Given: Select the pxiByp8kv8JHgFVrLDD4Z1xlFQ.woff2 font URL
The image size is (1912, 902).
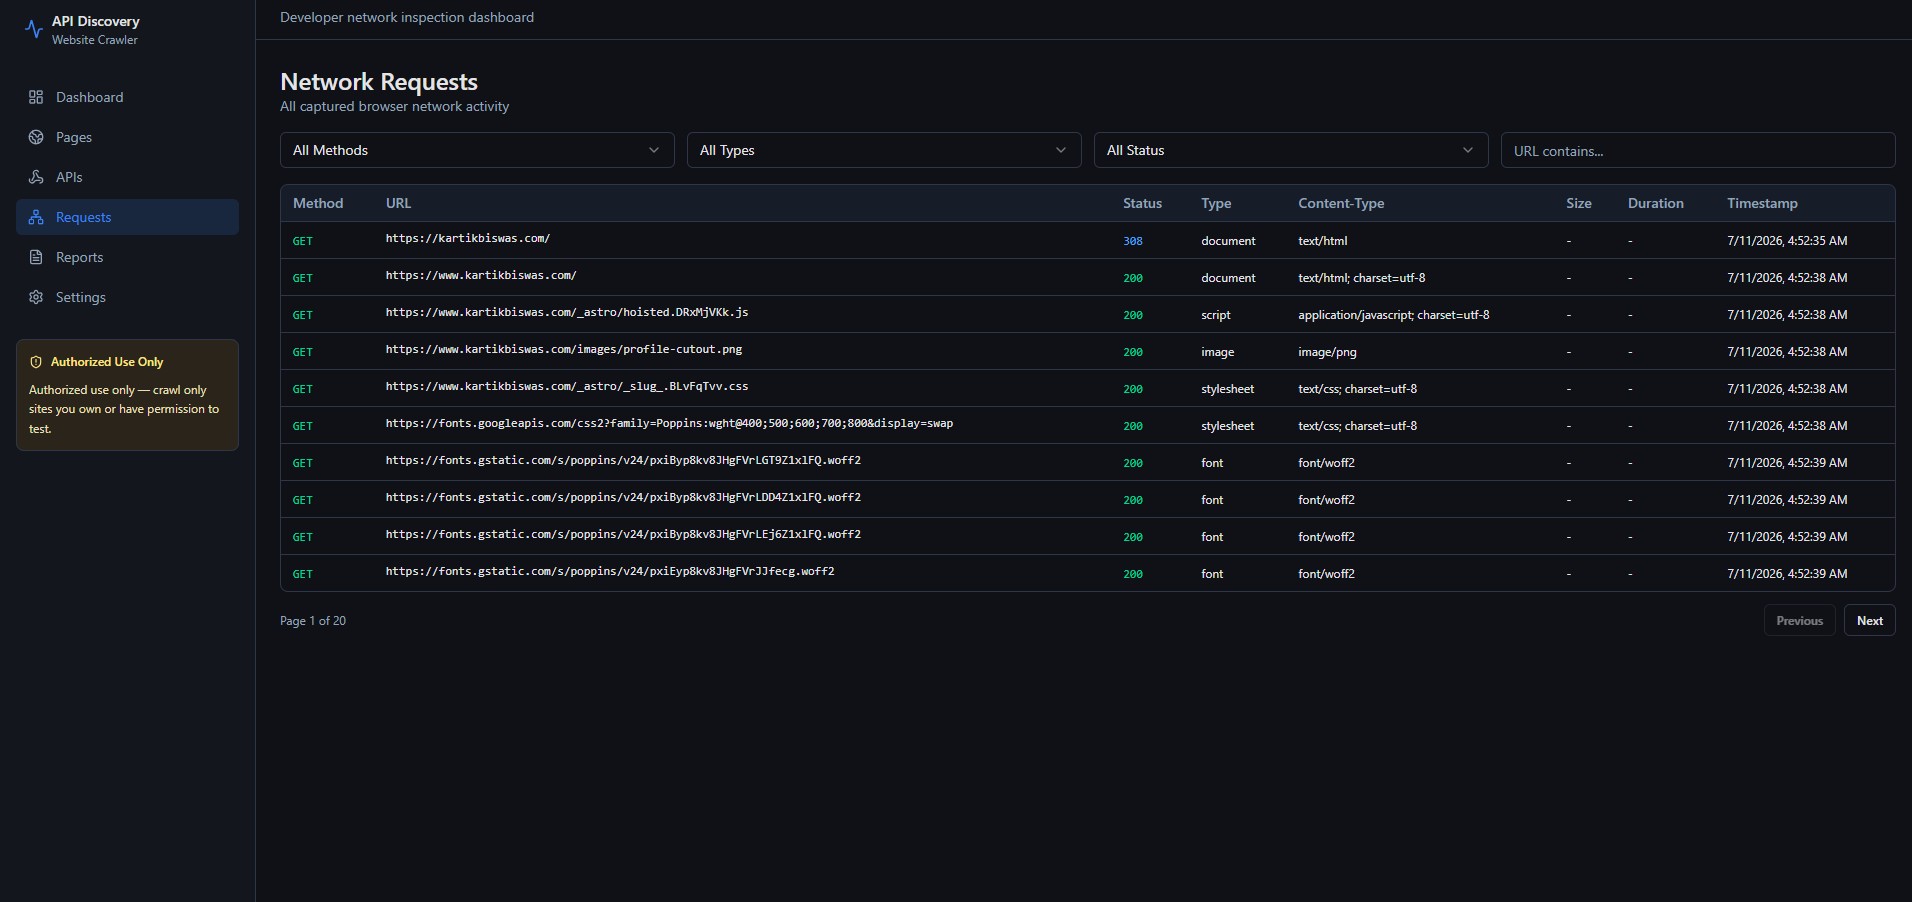Looking at the screenshot, I should click(623, 497).
